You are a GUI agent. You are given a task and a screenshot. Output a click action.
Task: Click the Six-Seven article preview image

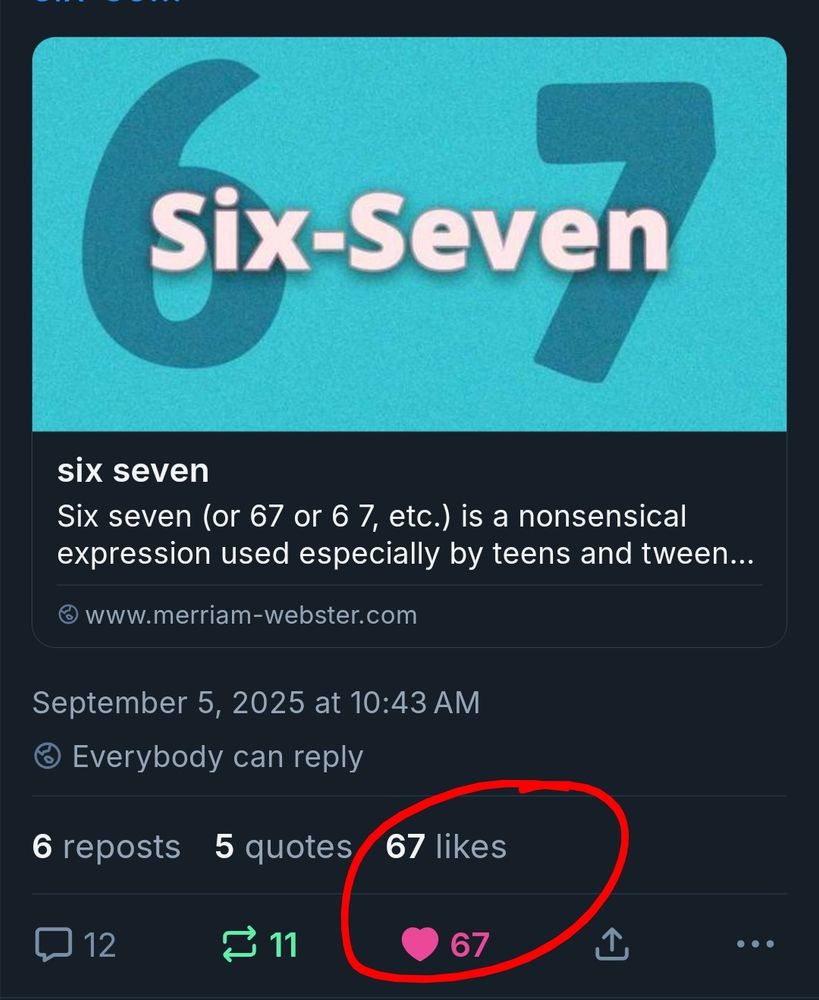click(x=410, y=235)
